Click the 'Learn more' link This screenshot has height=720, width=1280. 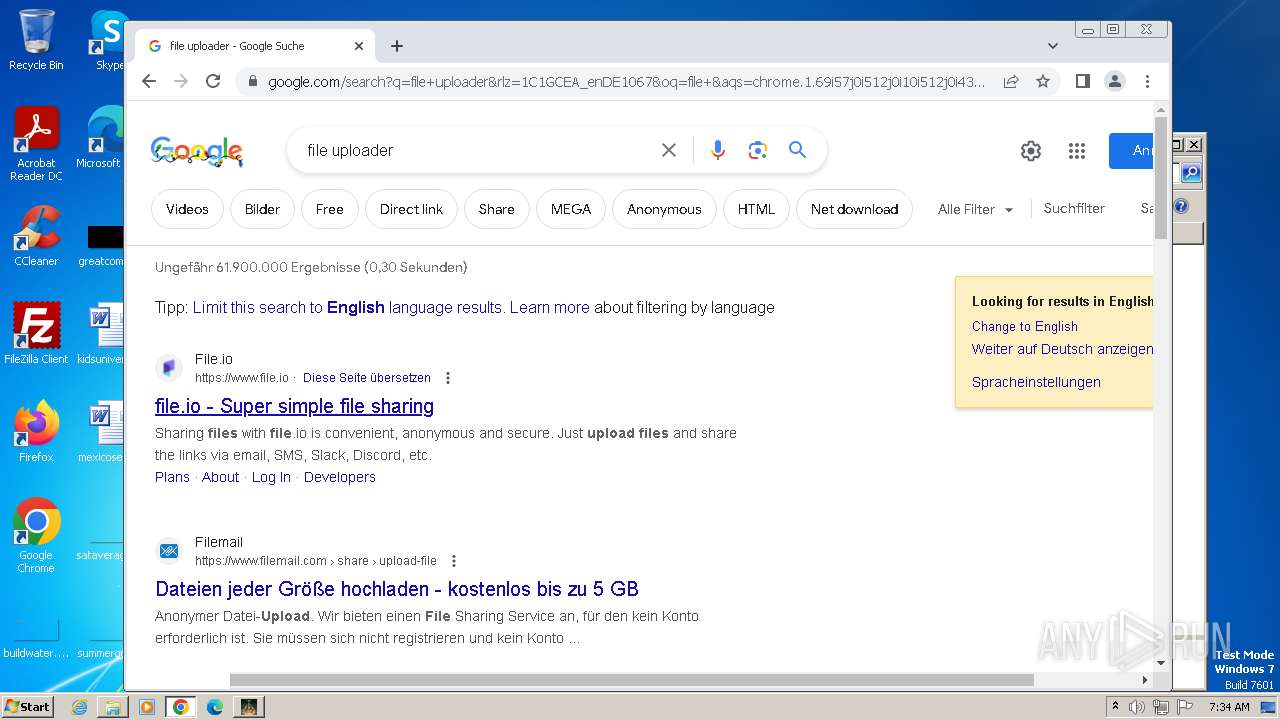(x=550, y=308)
